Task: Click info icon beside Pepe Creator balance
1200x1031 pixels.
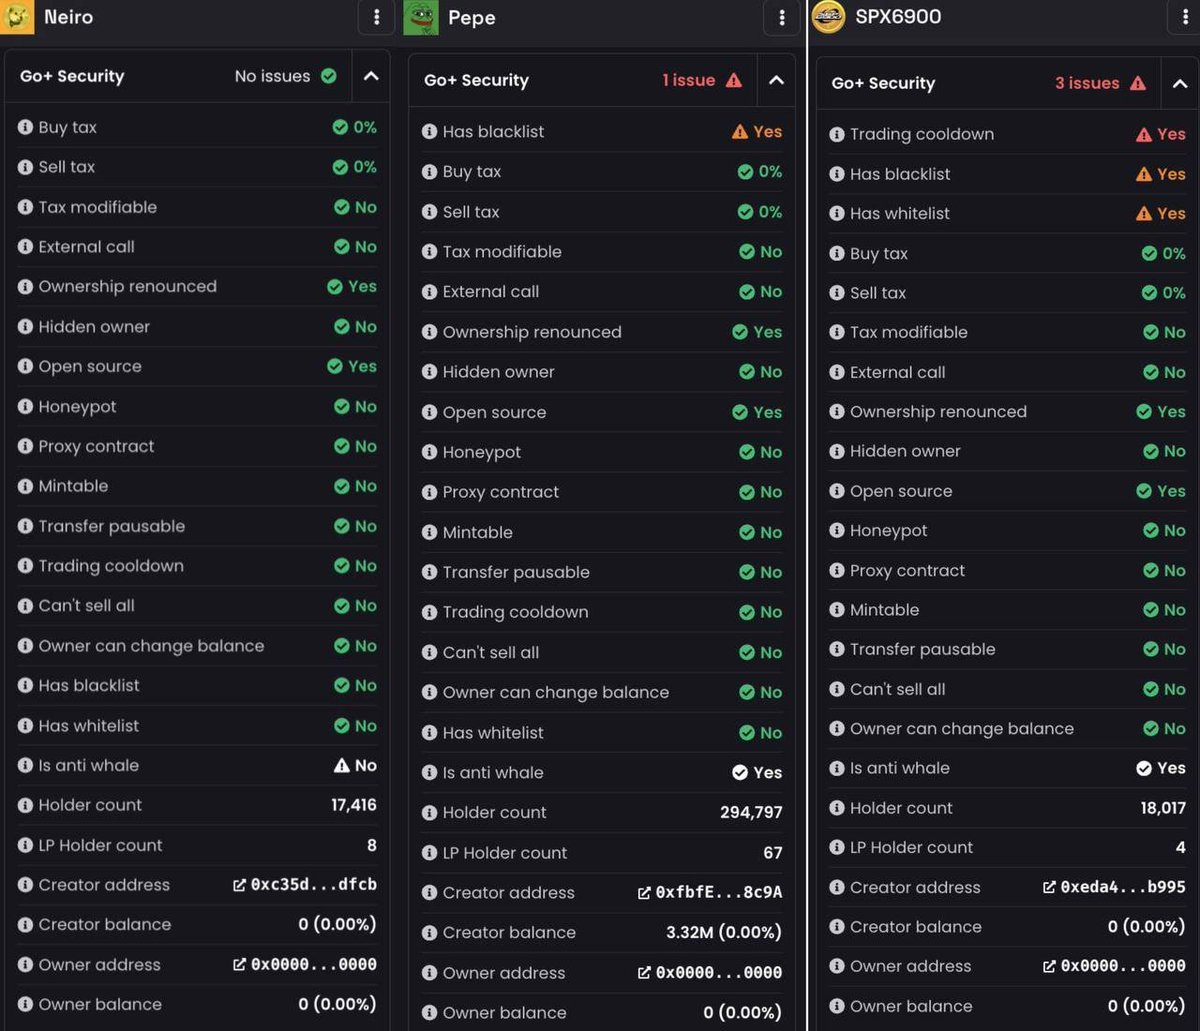Action: point(429,933)
